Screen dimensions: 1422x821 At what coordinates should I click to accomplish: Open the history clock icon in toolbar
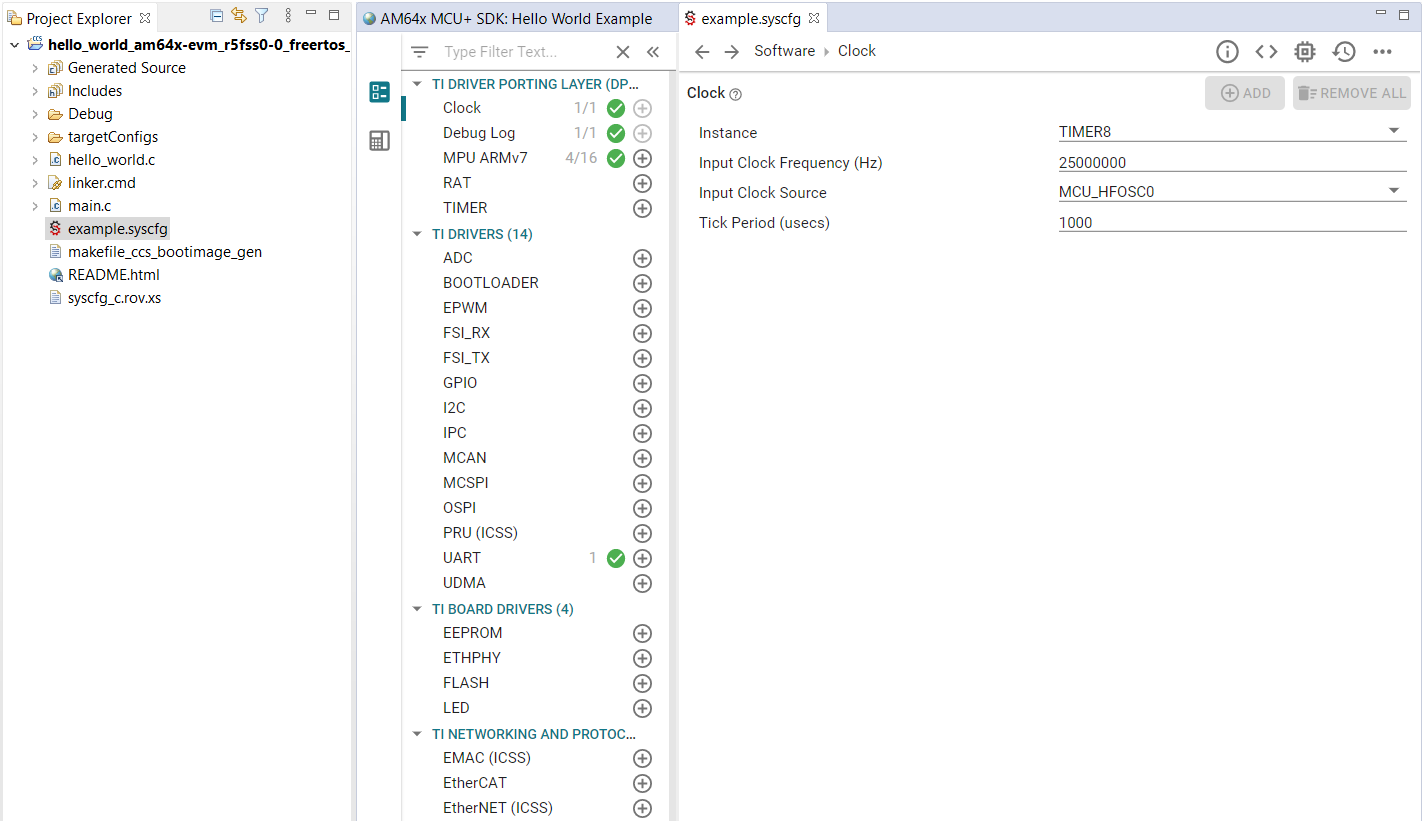click(1343, 52)
